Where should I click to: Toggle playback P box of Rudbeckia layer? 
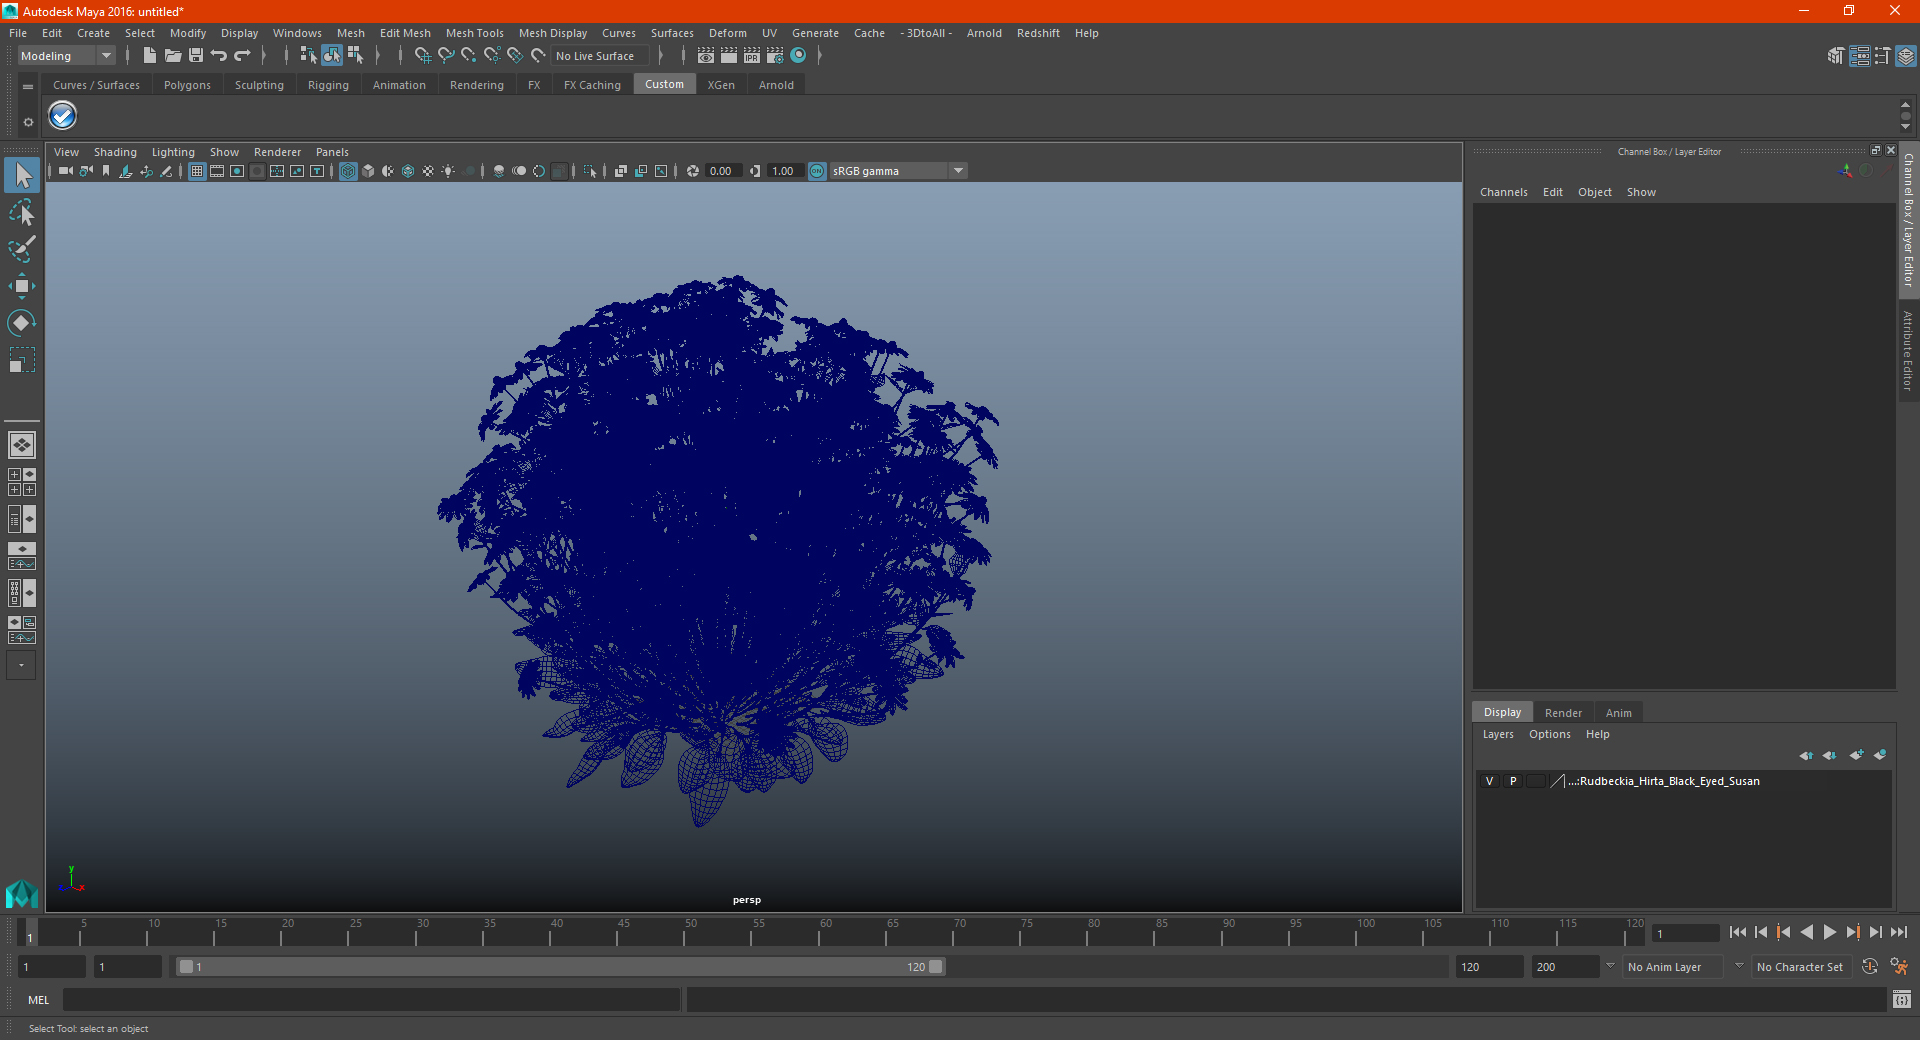1513,781
